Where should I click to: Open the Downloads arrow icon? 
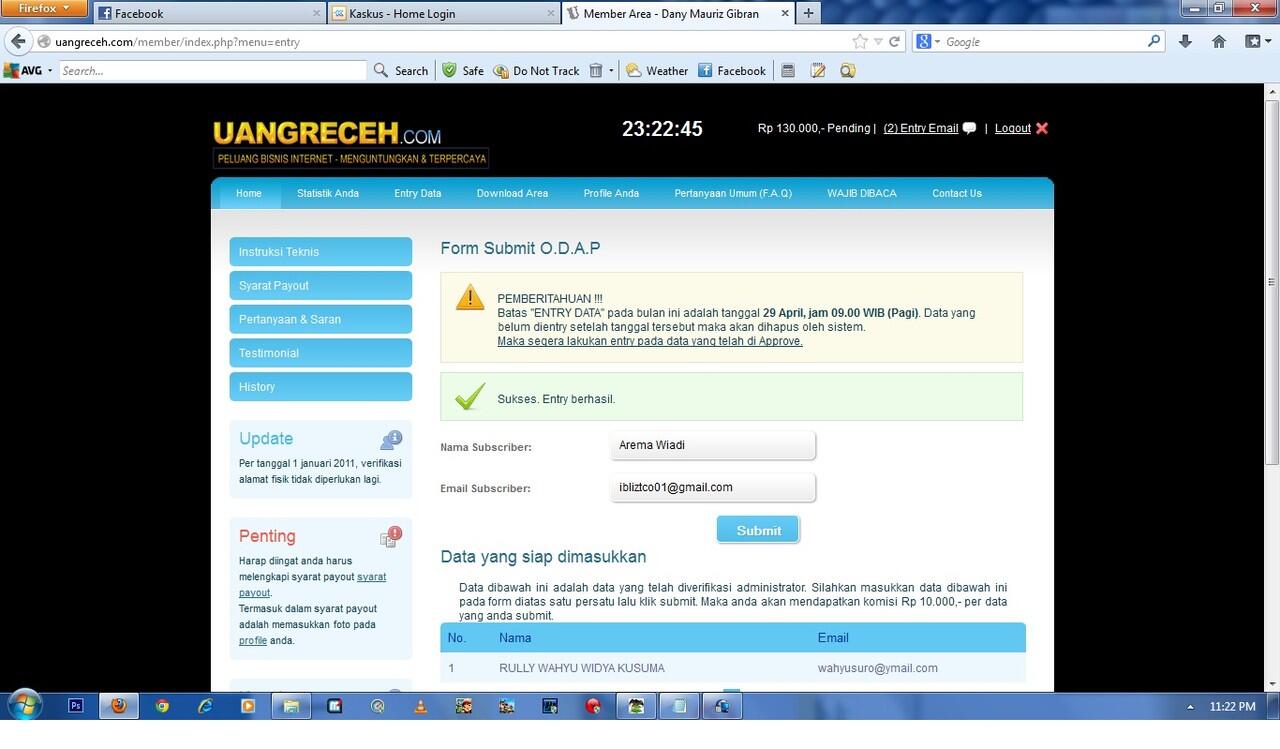[x=1185, y=41]
